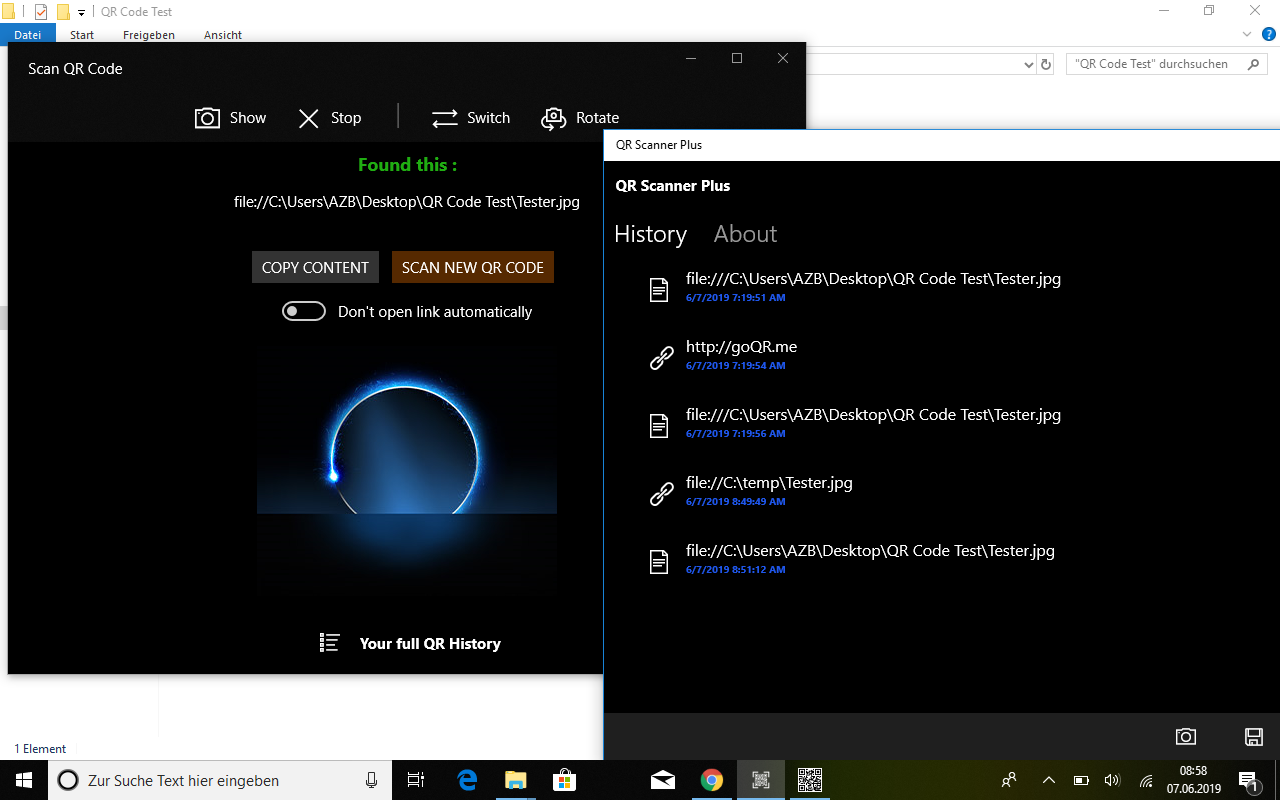This screenshot has height=800, width=1280.
Task: Click the Windows taskbar search box
Action: pos(219,780)
